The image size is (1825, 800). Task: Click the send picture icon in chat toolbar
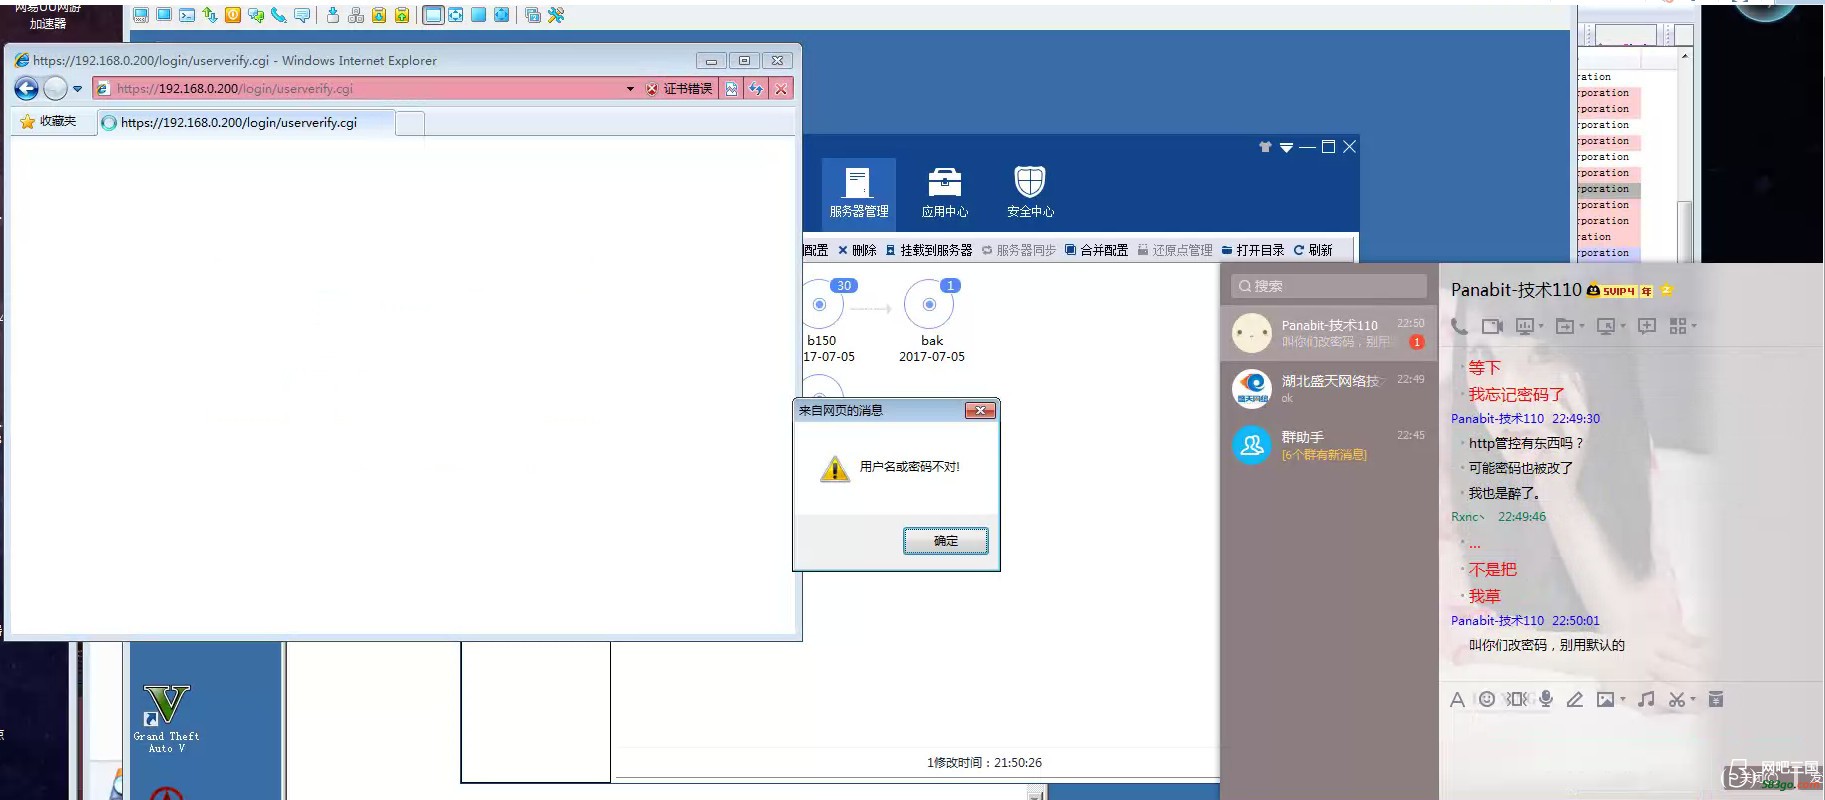(x=1605, y=699)
